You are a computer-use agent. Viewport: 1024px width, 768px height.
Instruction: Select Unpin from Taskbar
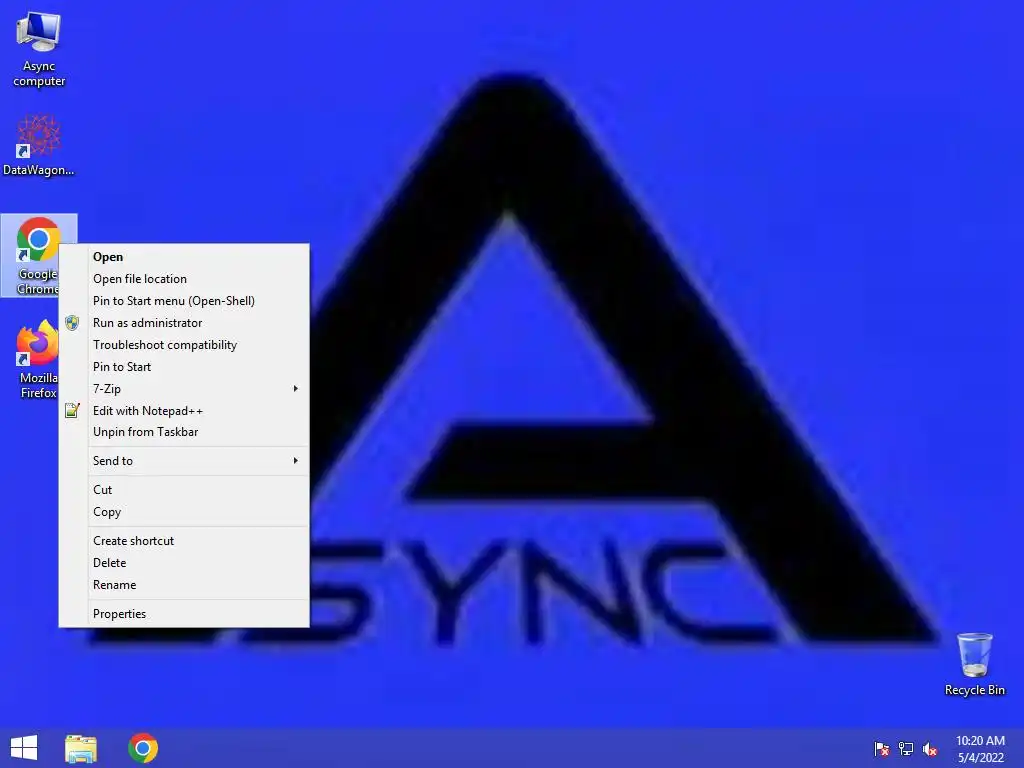pyautogui.click(x=184, y=432)
